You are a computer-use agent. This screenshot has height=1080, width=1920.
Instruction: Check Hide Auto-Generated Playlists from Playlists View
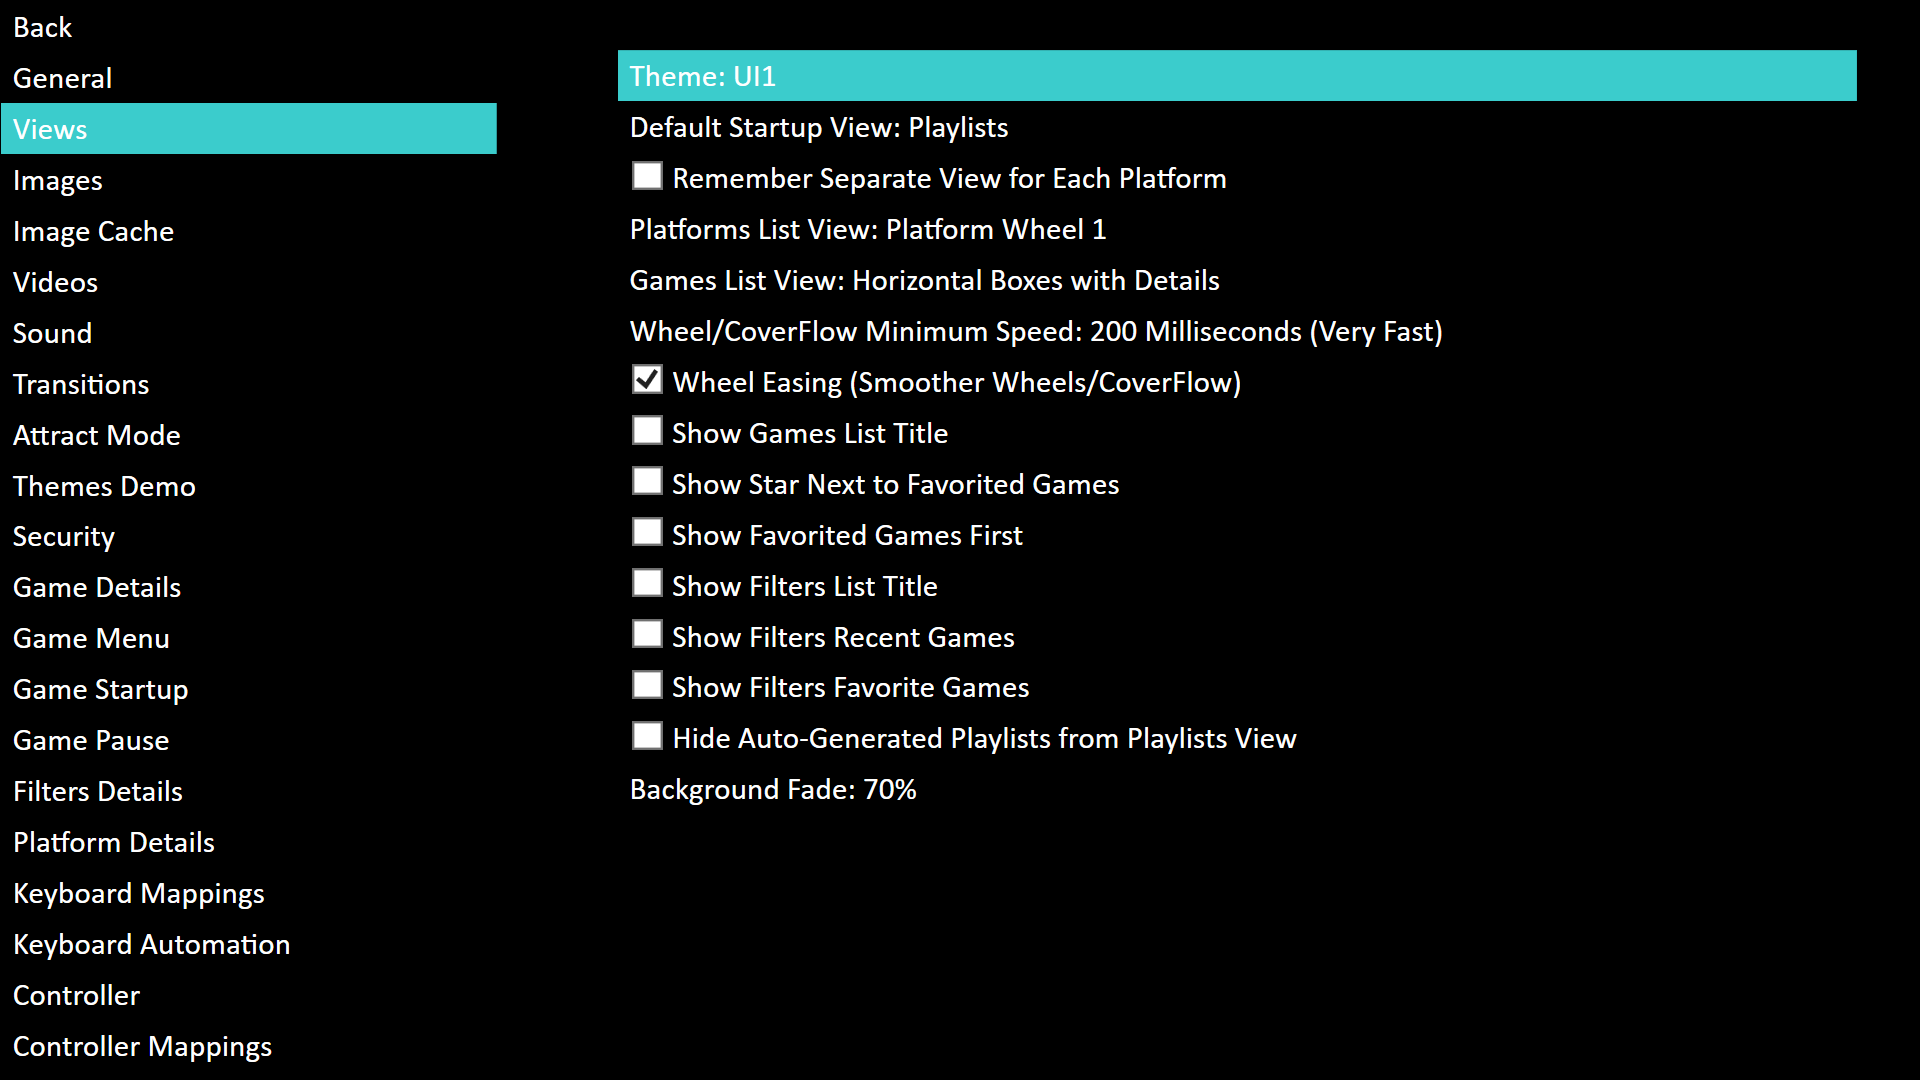(647, 736)
